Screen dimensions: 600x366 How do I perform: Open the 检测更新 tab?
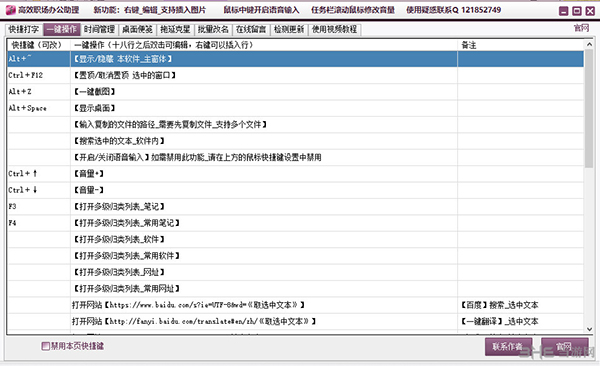(289, 29)
